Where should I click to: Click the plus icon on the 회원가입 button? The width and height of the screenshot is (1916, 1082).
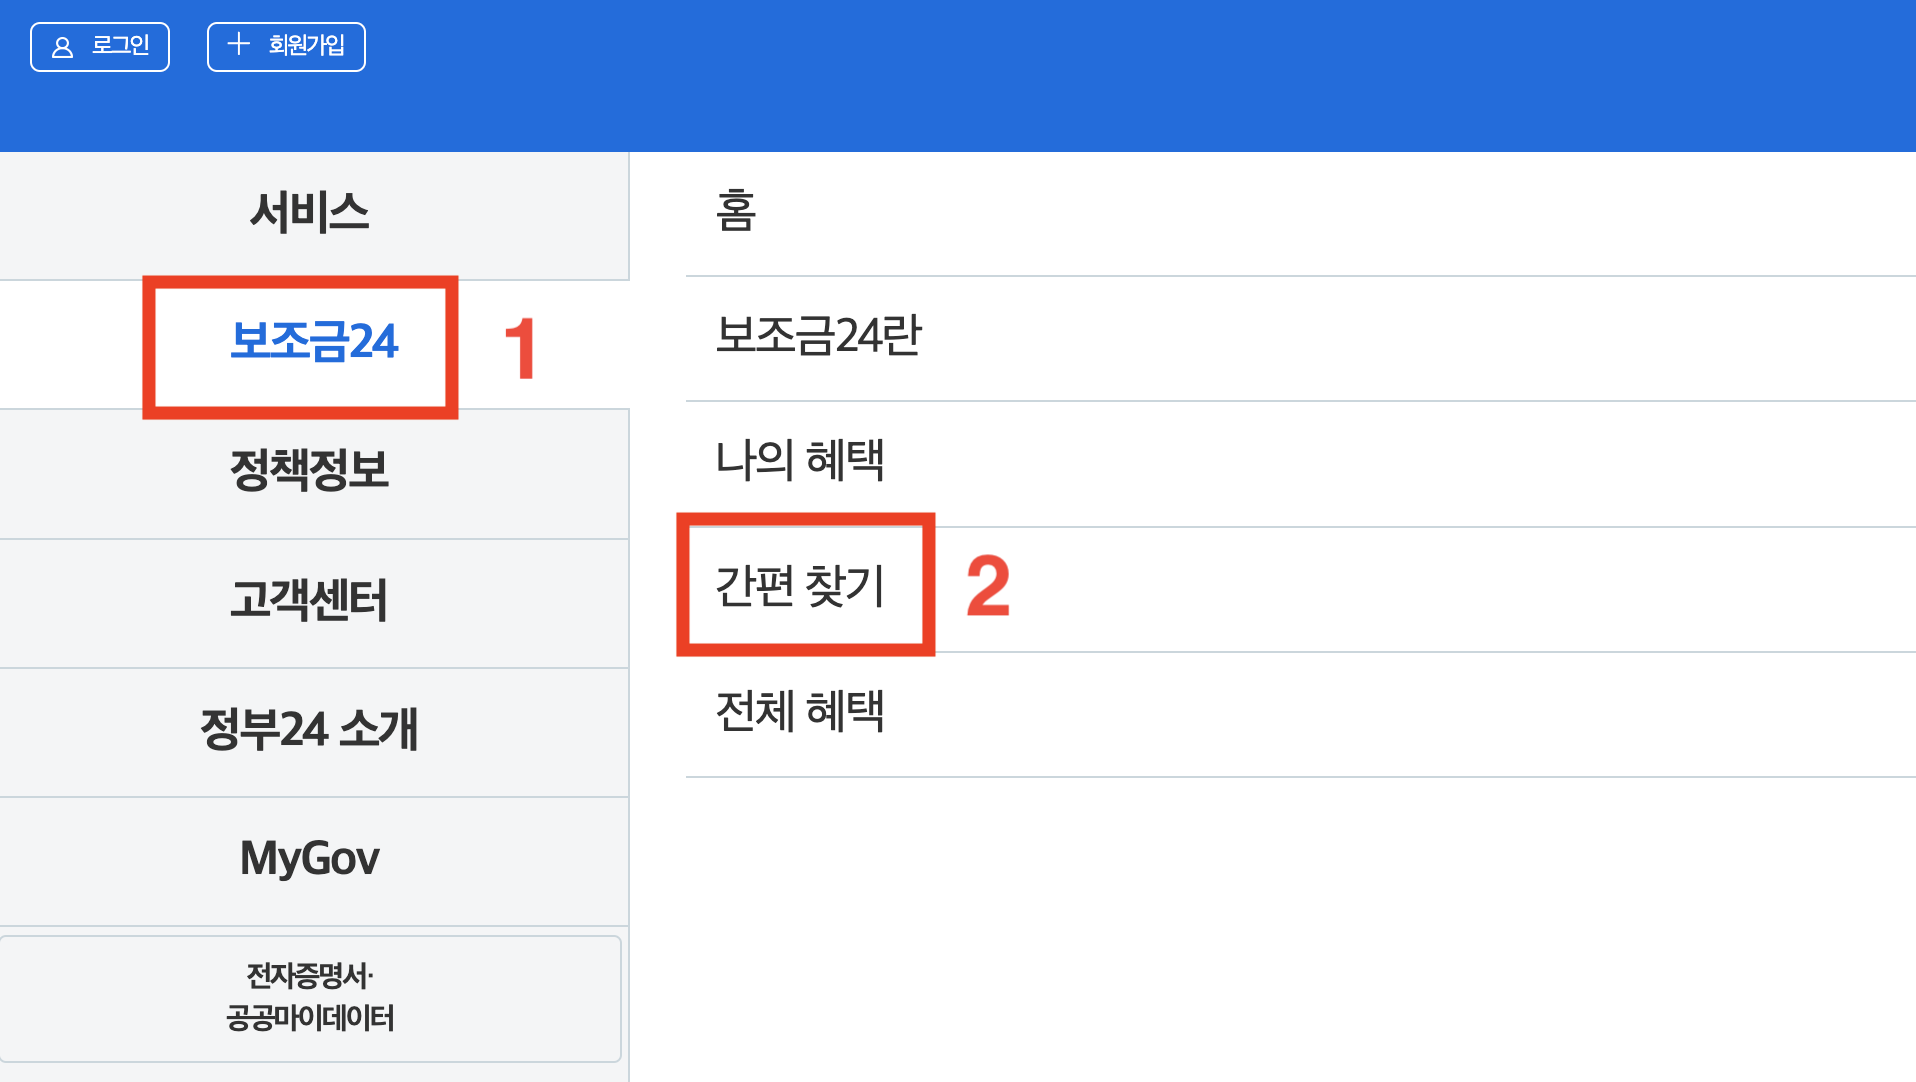point(238,46)
